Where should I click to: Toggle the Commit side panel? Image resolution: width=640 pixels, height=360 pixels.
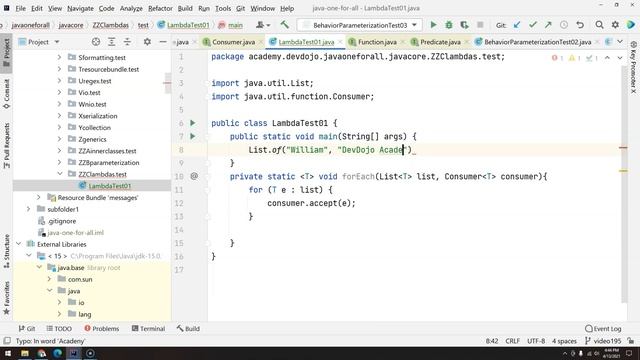pyautogui.click(x=7, y=94)
